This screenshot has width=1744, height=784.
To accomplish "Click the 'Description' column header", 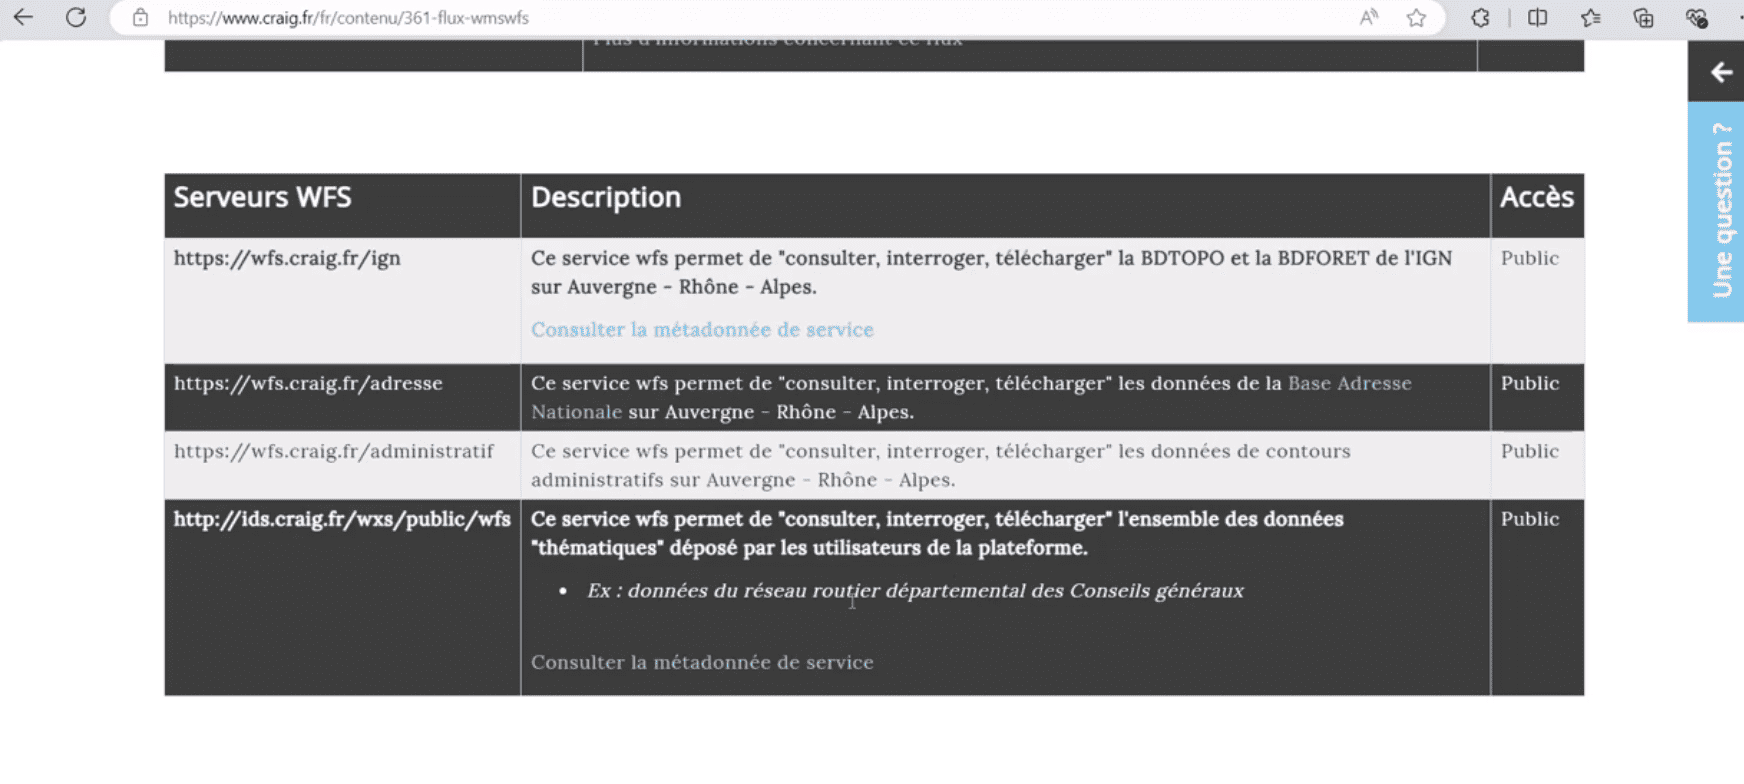I will pyautogui.click(x=606, y=197).
